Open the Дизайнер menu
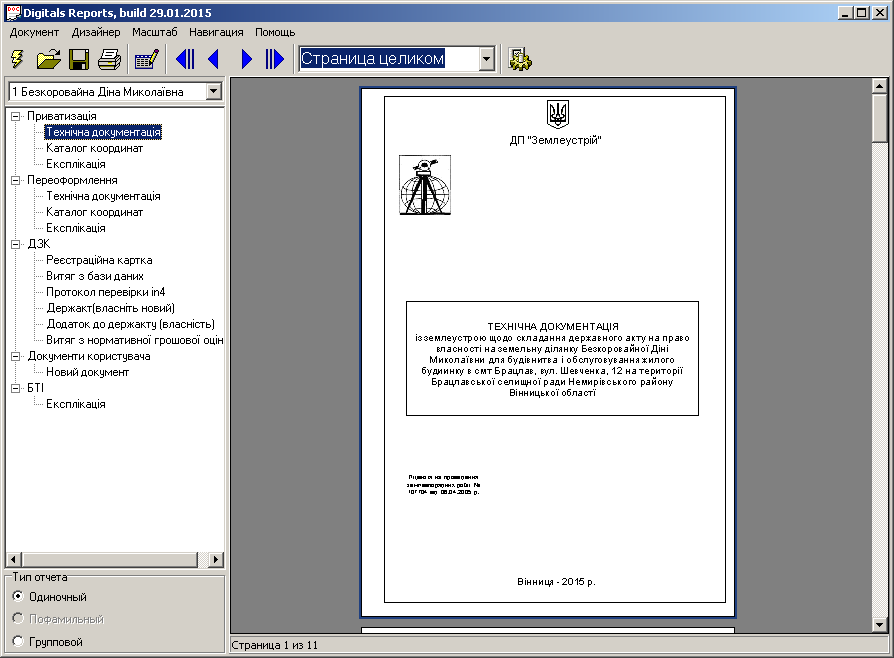Screen dimensions: 894x658 96,33
